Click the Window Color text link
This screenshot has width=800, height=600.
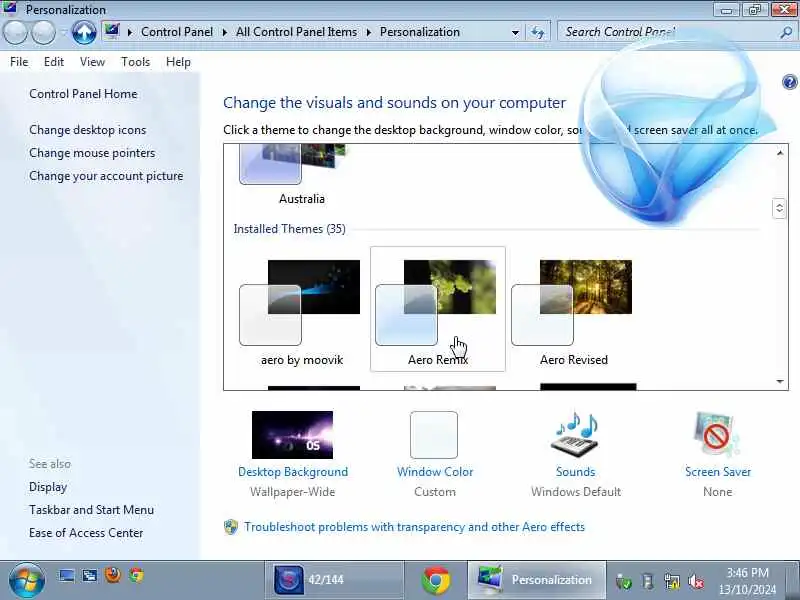pyautogui.click(x=435, y=472)
